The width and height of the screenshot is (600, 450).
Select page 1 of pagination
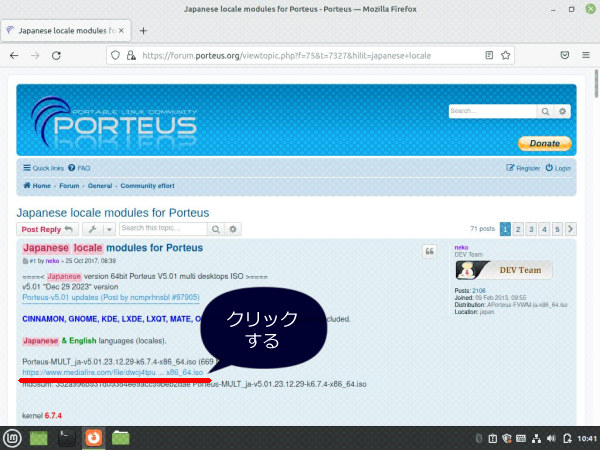pyautogui.click(x=505, y=229)
